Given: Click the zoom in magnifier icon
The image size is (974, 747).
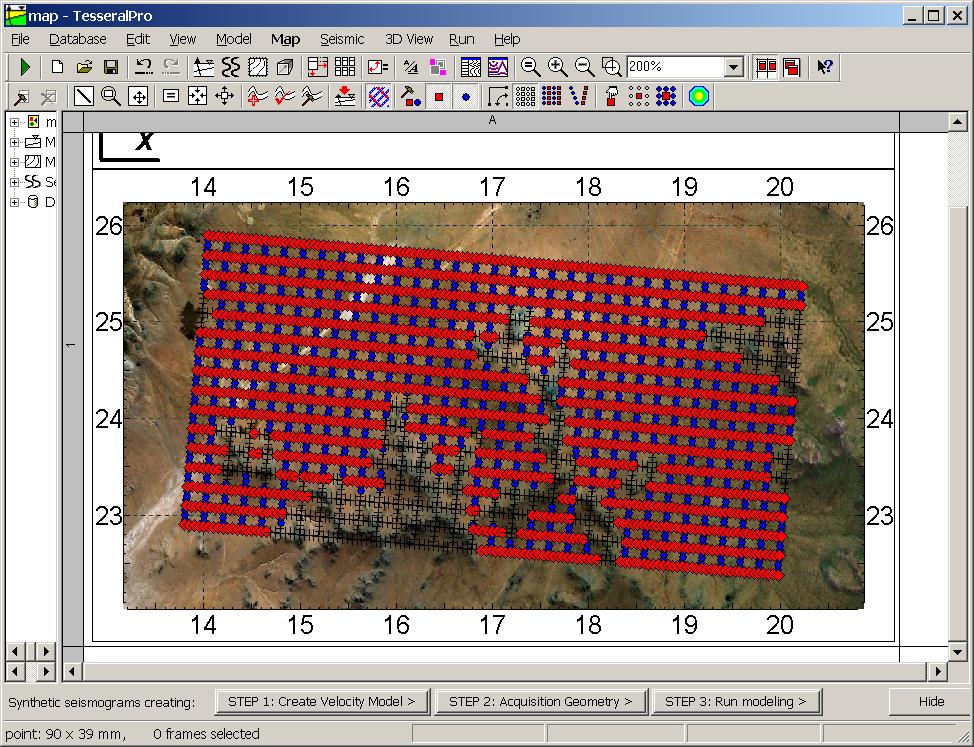Looking at the screenshot, I should 558,67.
